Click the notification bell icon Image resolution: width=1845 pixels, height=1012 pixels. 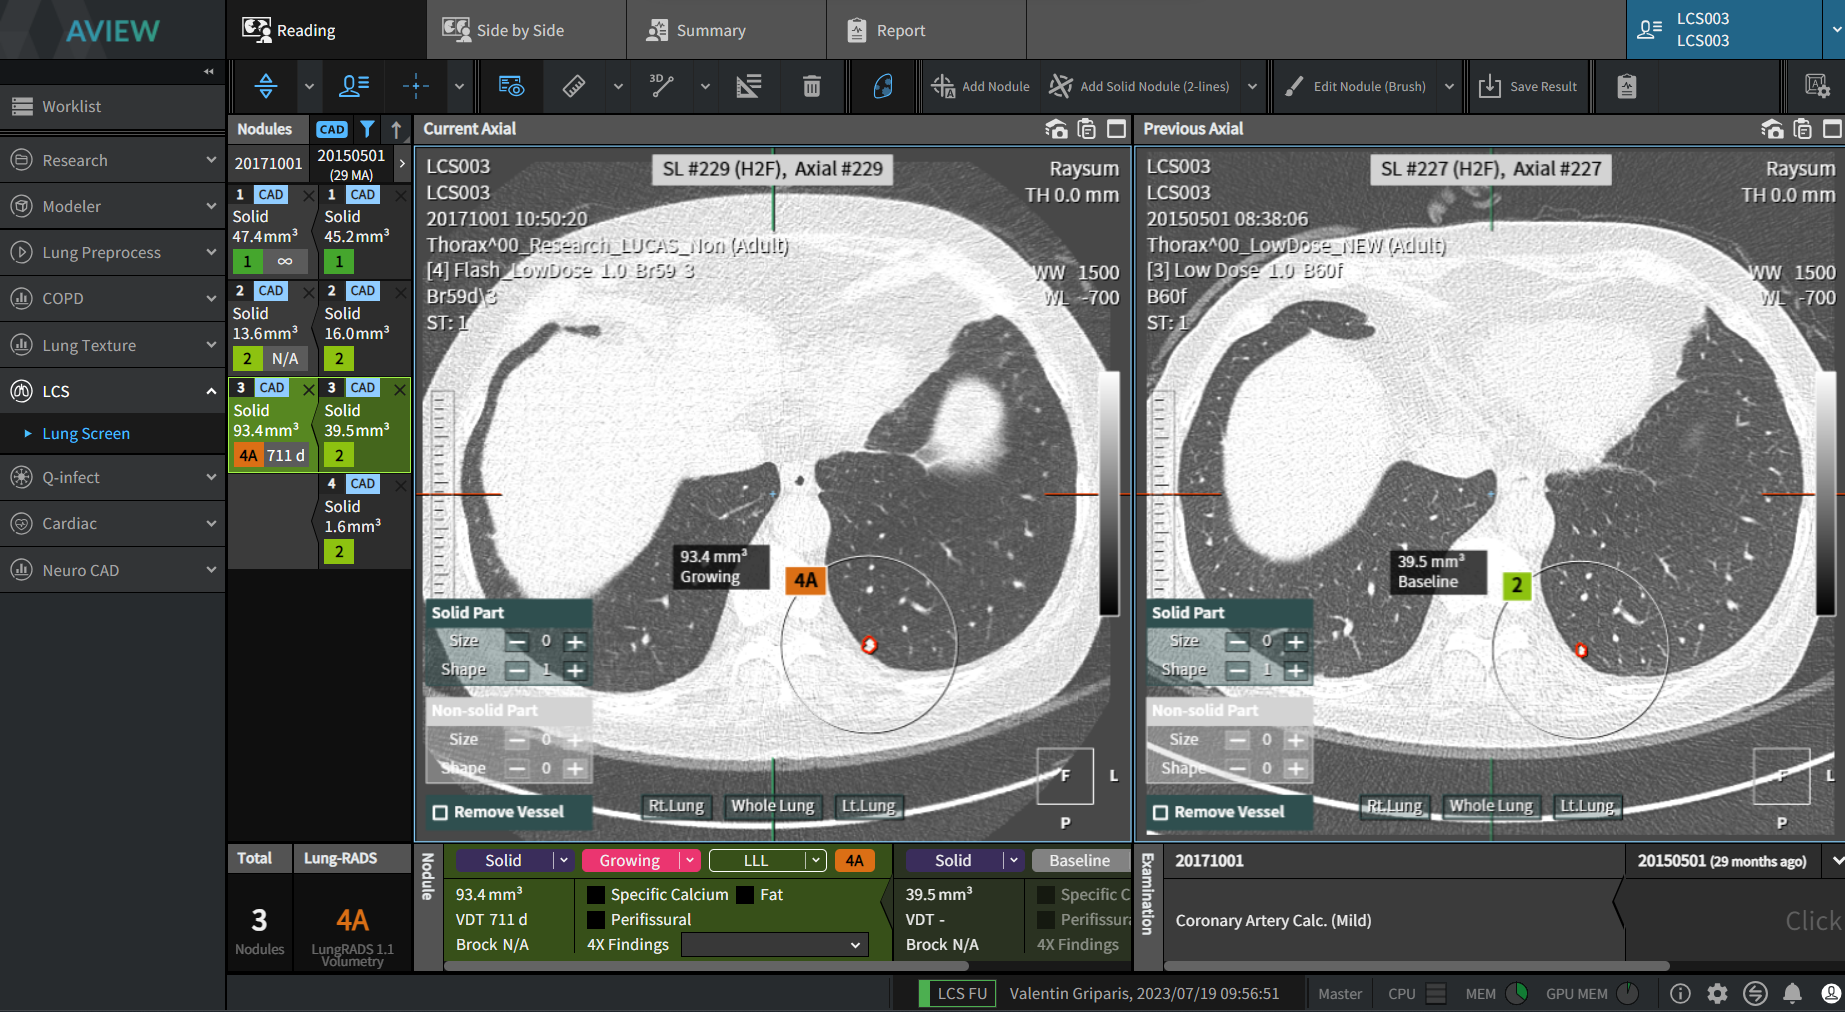(1792, 993)
